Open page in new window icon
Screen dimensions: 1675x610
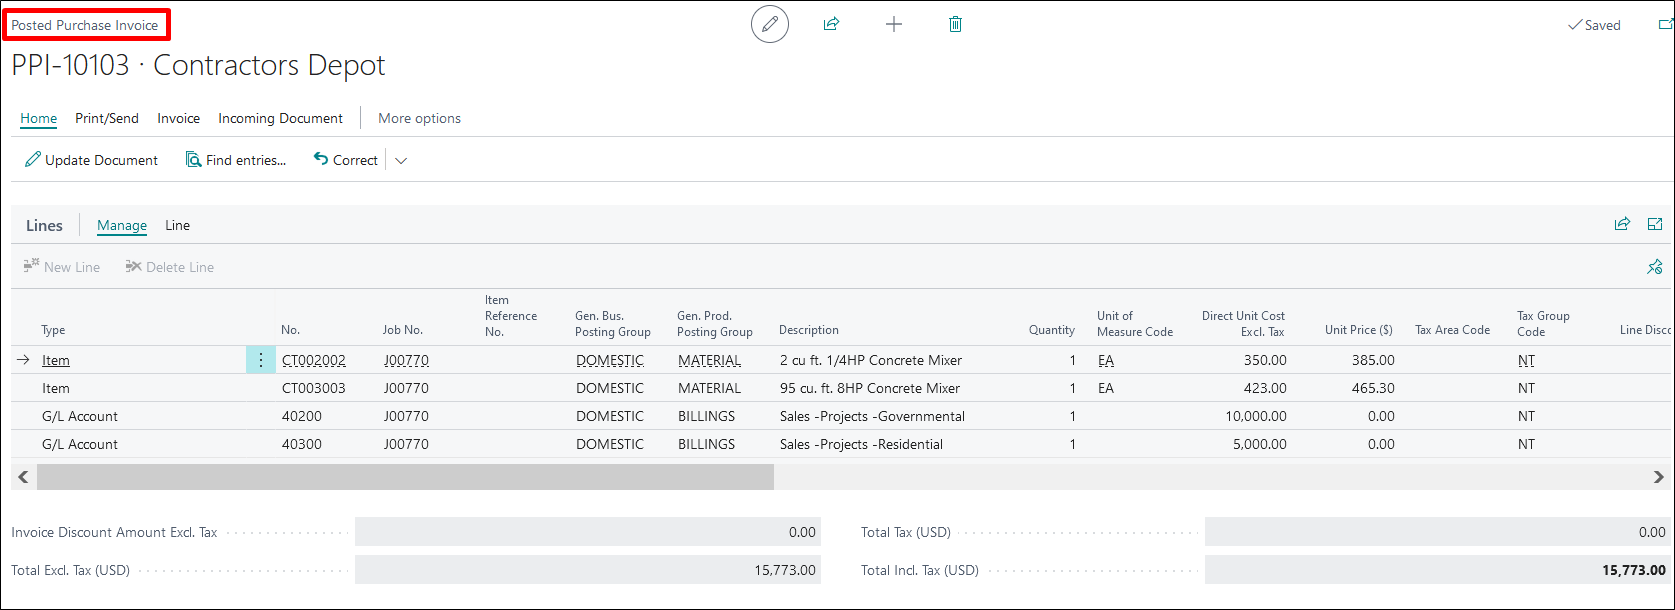[x=1665, y=25]
